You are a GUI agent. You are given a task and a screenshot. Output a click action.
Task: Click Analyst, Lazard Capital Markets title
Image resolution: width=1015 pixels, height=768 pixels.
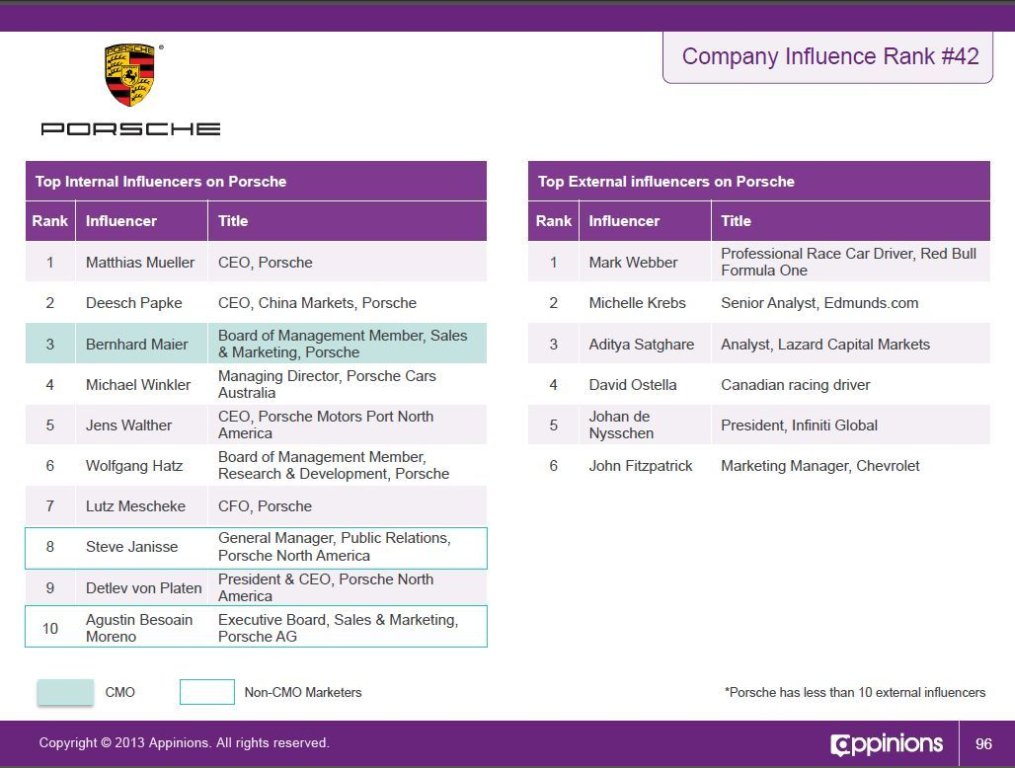[x=851, y=344]
